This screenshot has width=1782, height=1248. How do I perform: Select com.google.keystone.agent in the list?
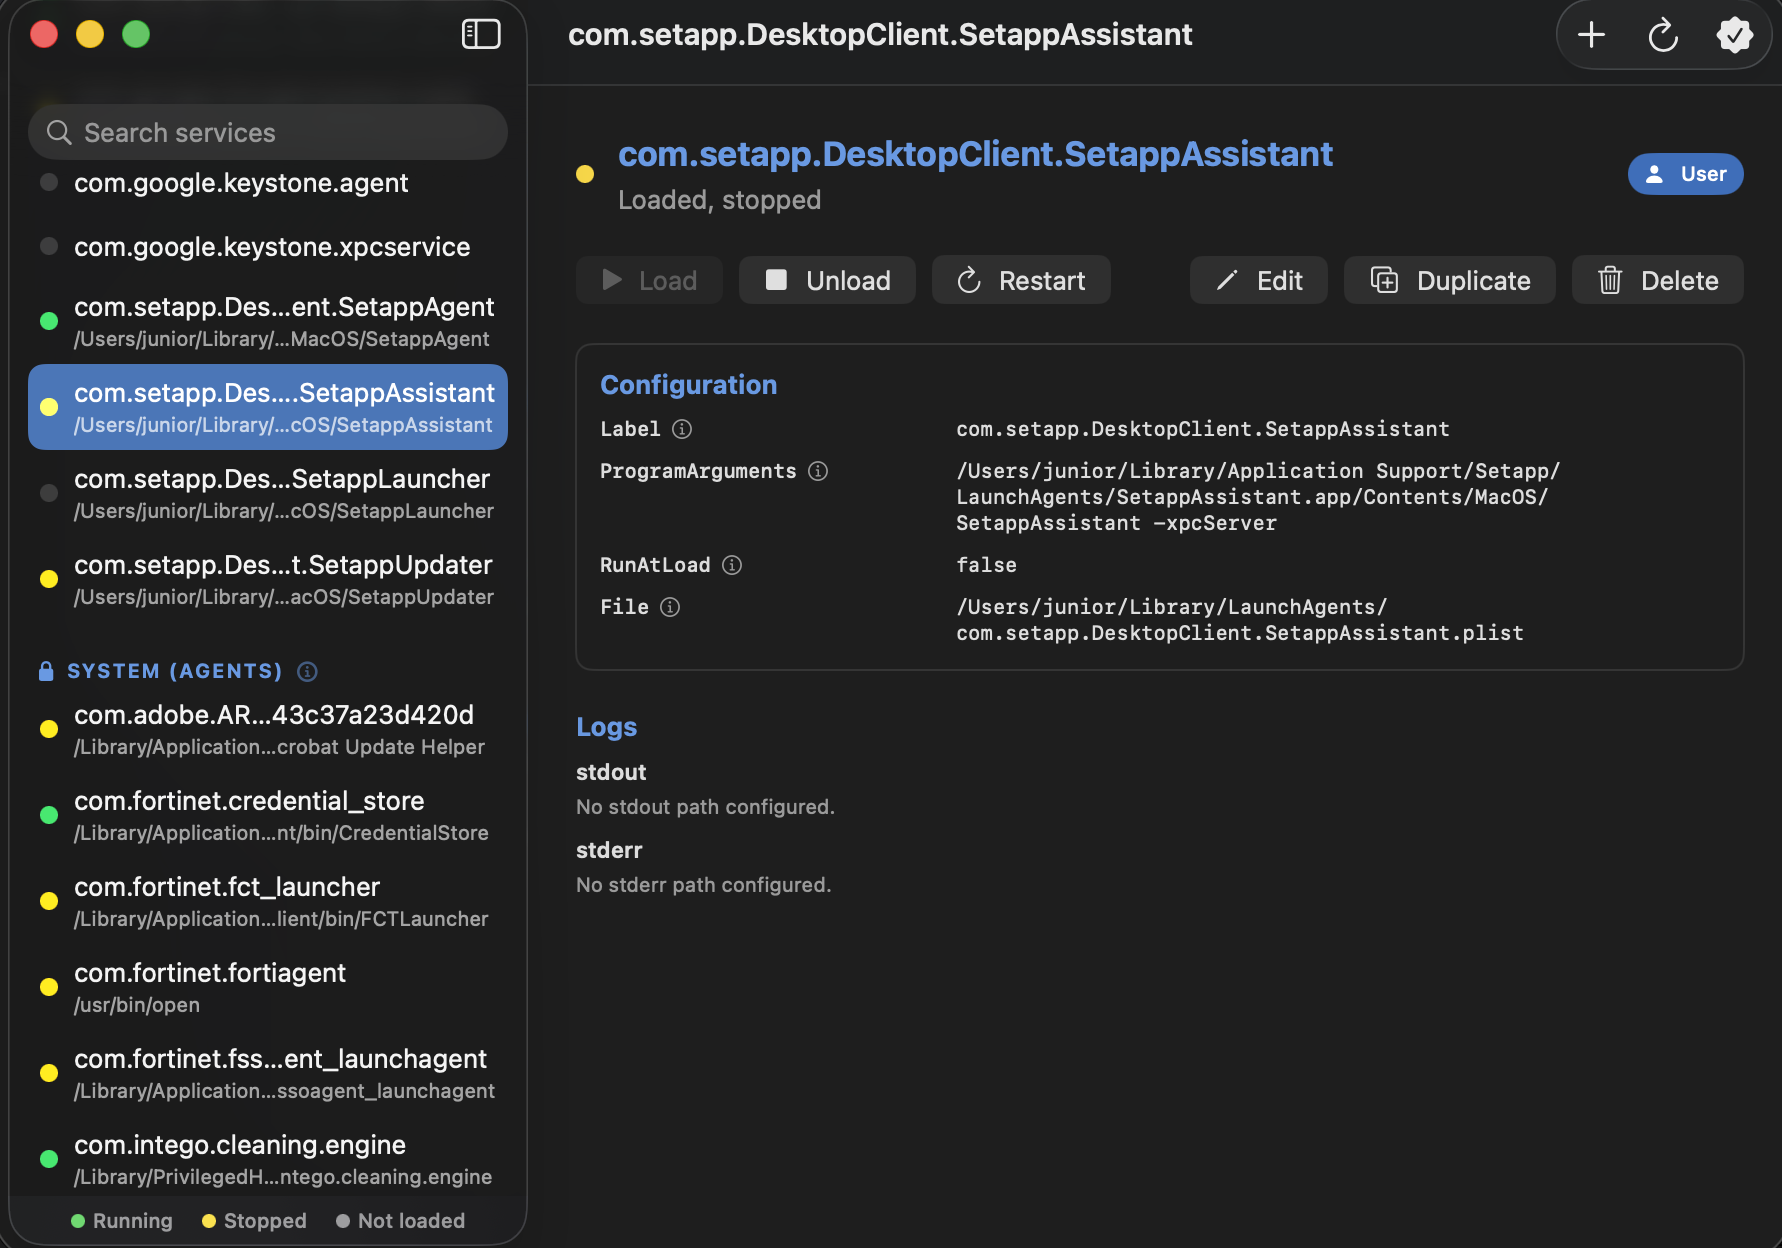[268, 183]
